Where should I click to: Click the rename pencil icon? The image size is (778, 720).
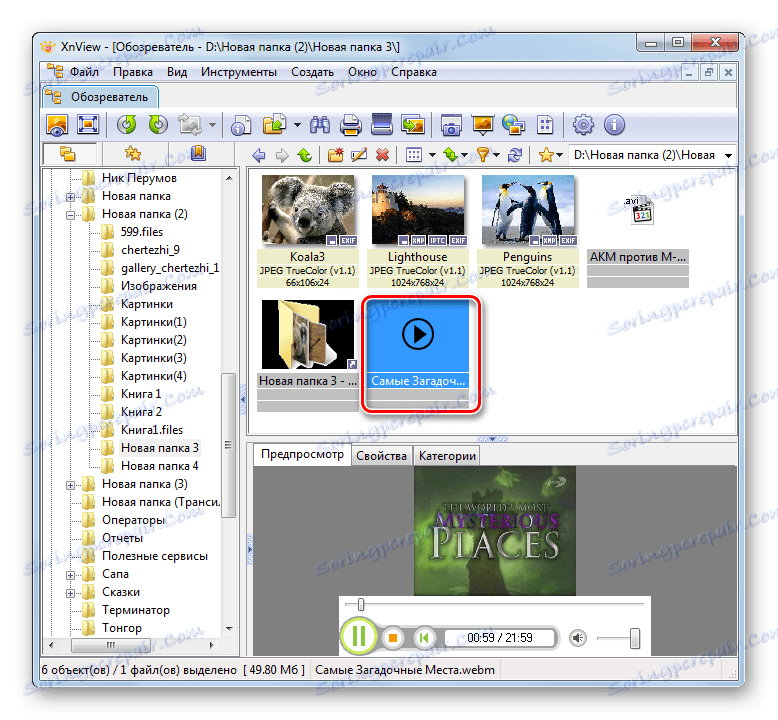359,155
